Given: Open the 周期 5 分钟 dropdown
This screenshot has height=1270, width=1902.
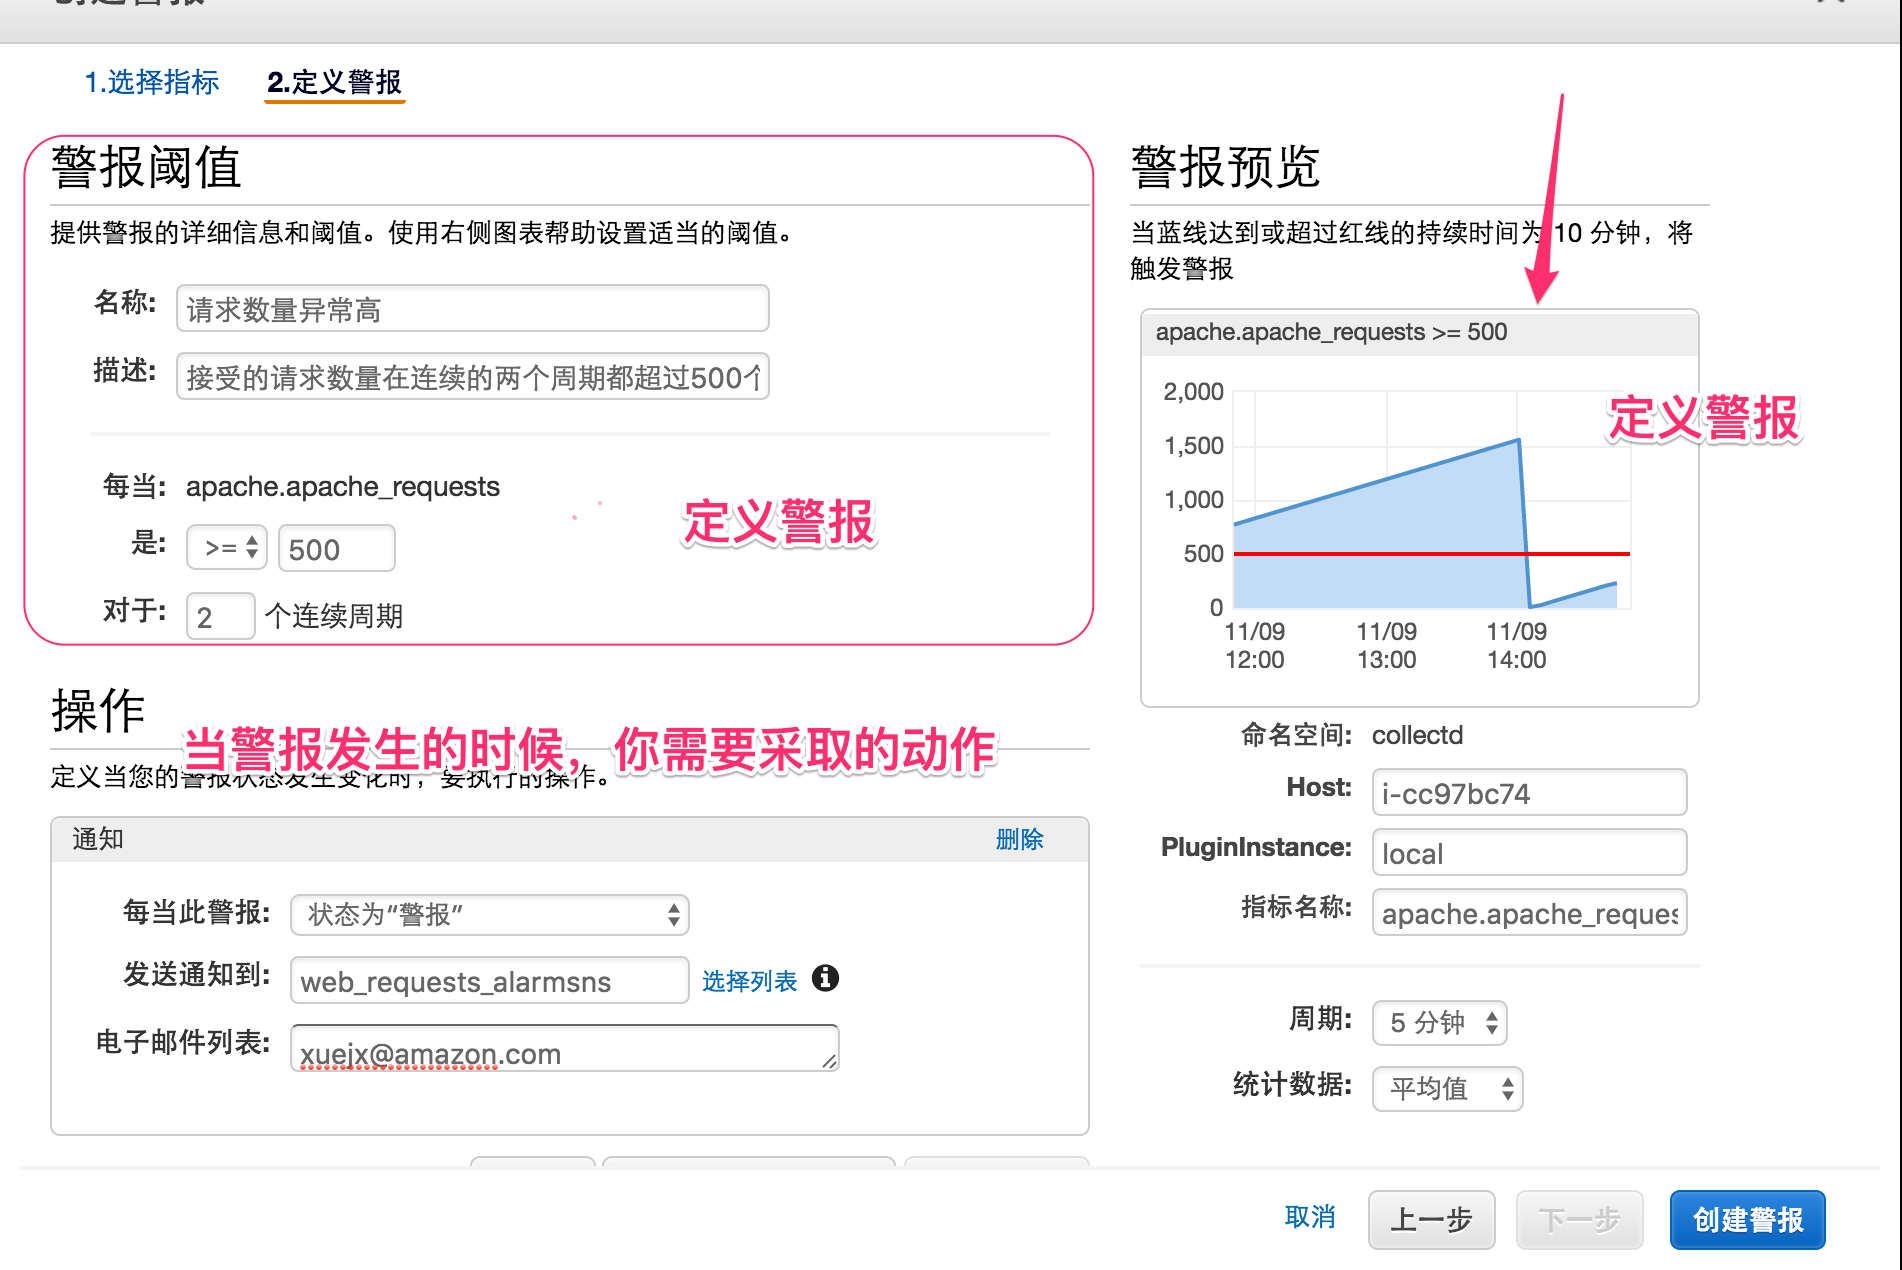Looking at the screenshot, I should click(1439, 1022).
